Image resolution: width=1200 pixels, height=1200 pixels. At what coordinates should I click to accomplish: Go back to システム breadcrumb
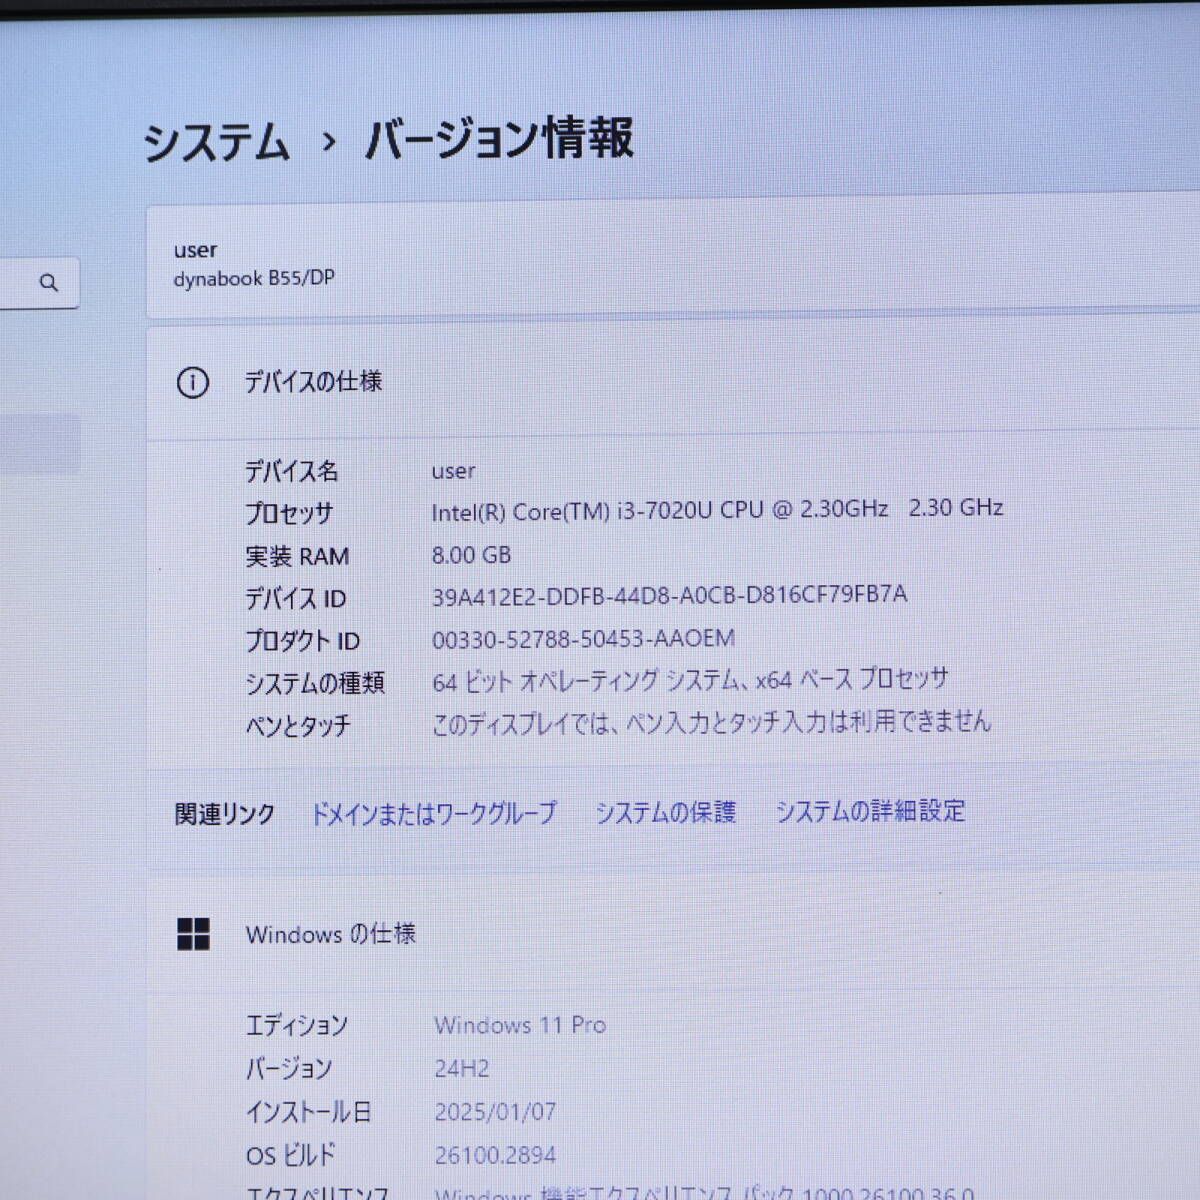216,140
